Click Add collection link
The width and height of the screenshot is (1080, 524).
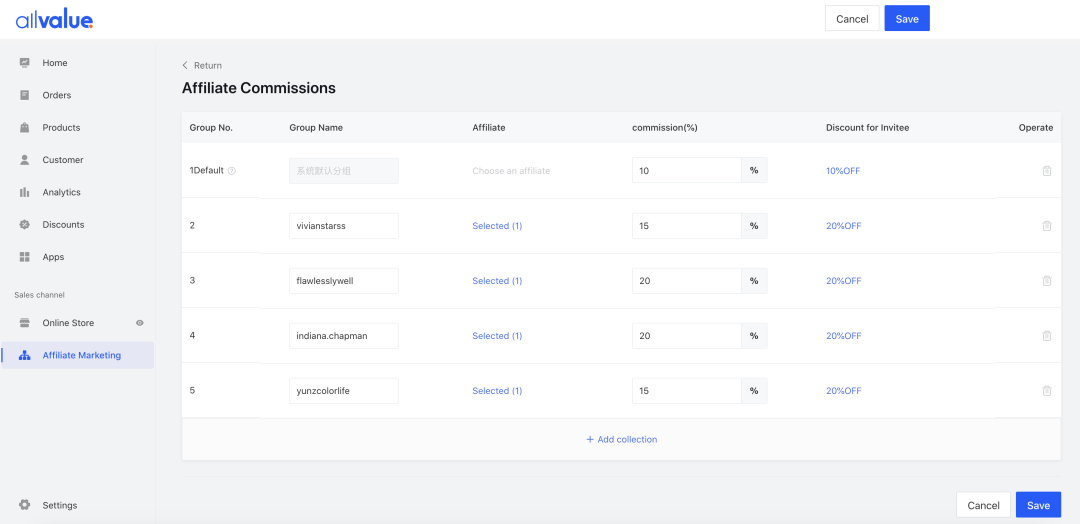click(x=621, y=439)
